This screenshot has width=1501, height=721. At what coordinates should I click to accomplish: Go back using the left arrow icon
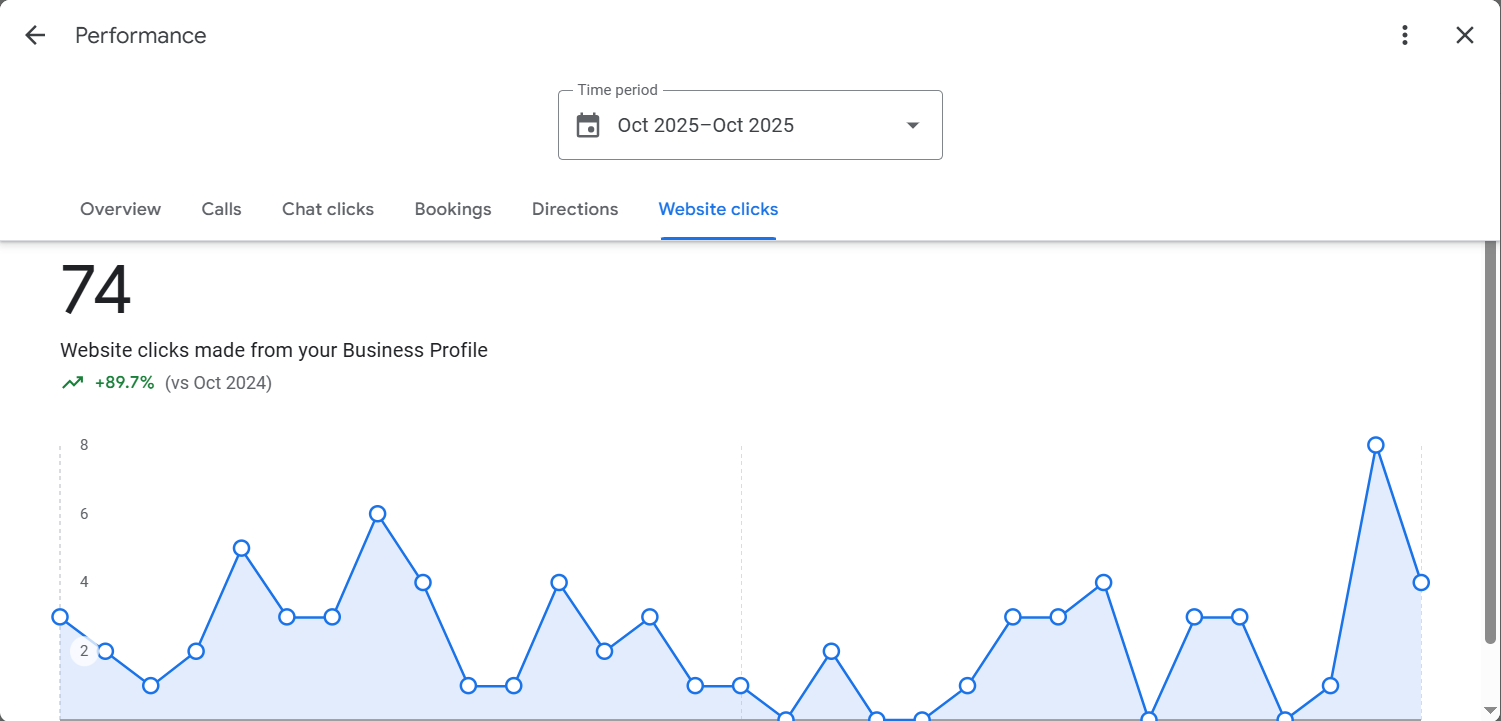coord(35,36)
